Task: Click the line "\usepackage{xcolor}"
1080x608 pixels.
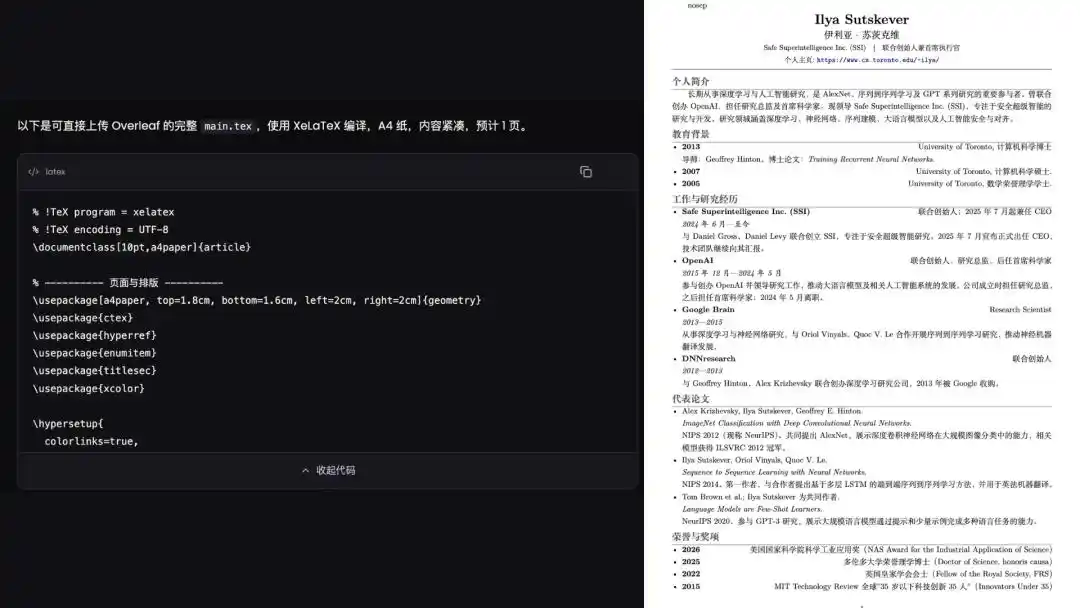Action: pos(88,388)
